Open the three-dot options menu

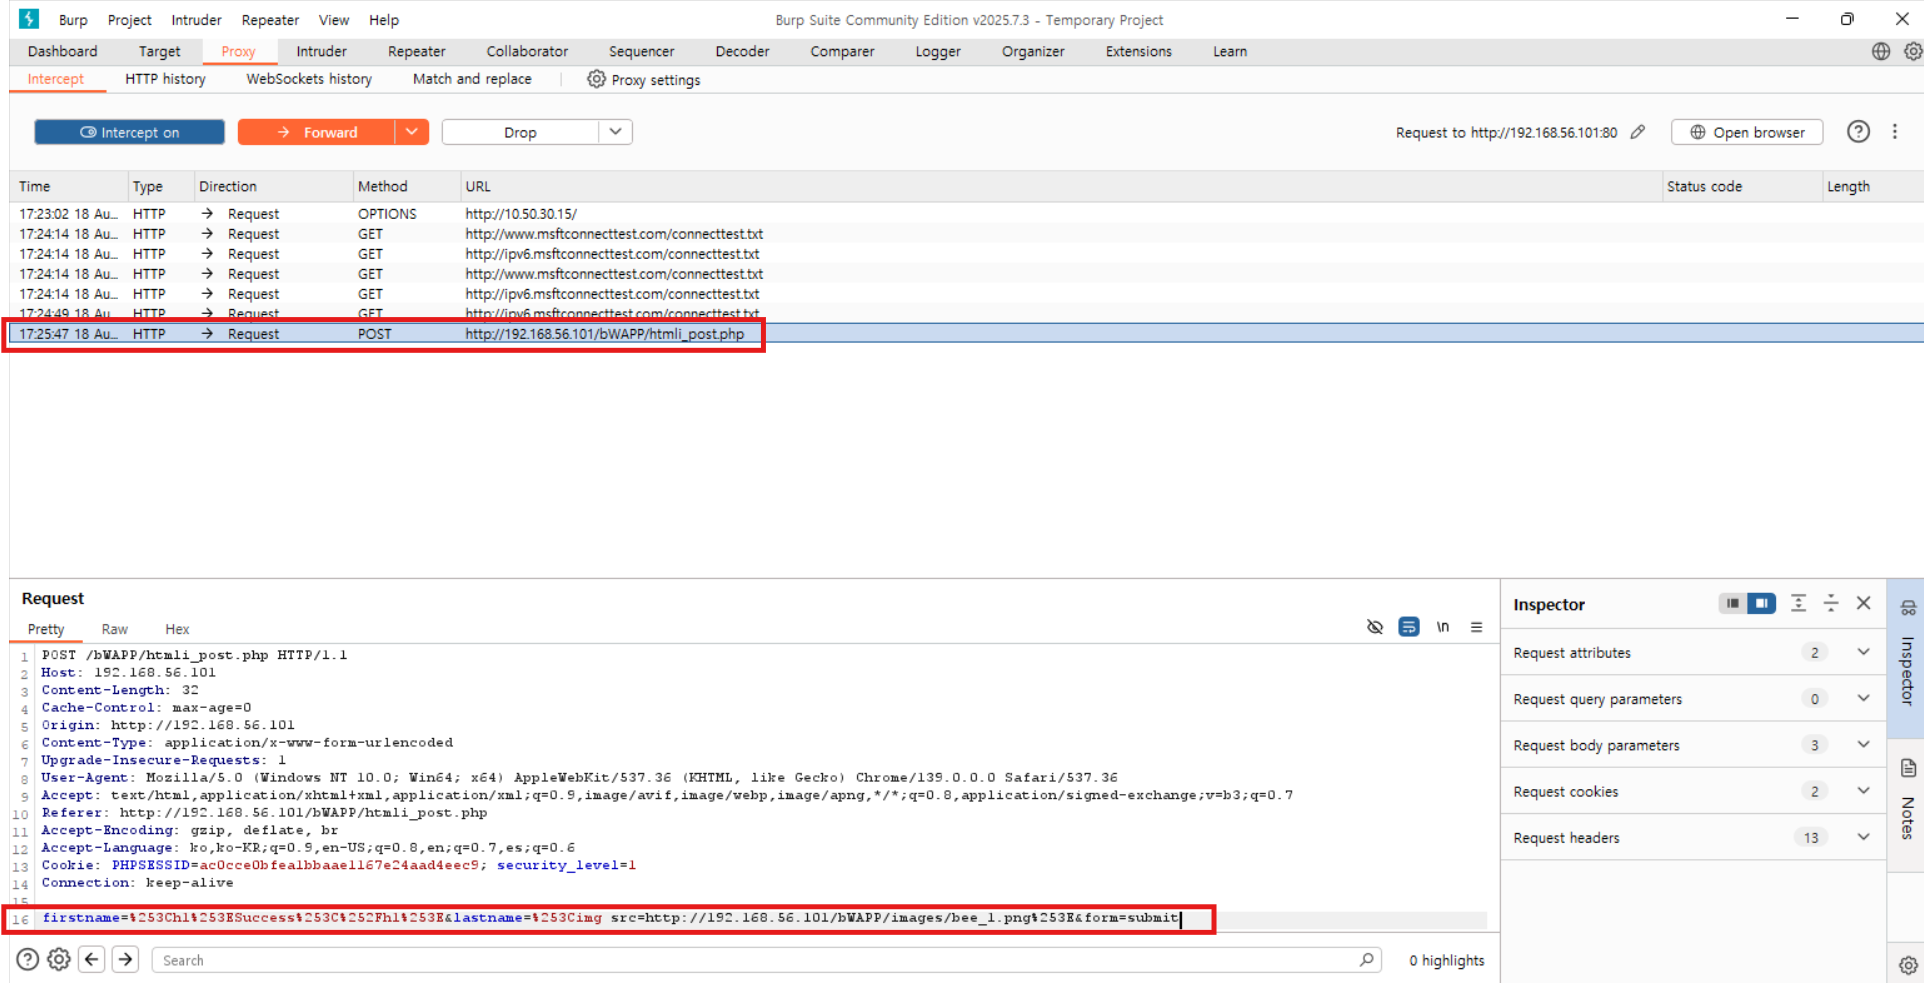pyautogui.click(x=1894, y=132)
